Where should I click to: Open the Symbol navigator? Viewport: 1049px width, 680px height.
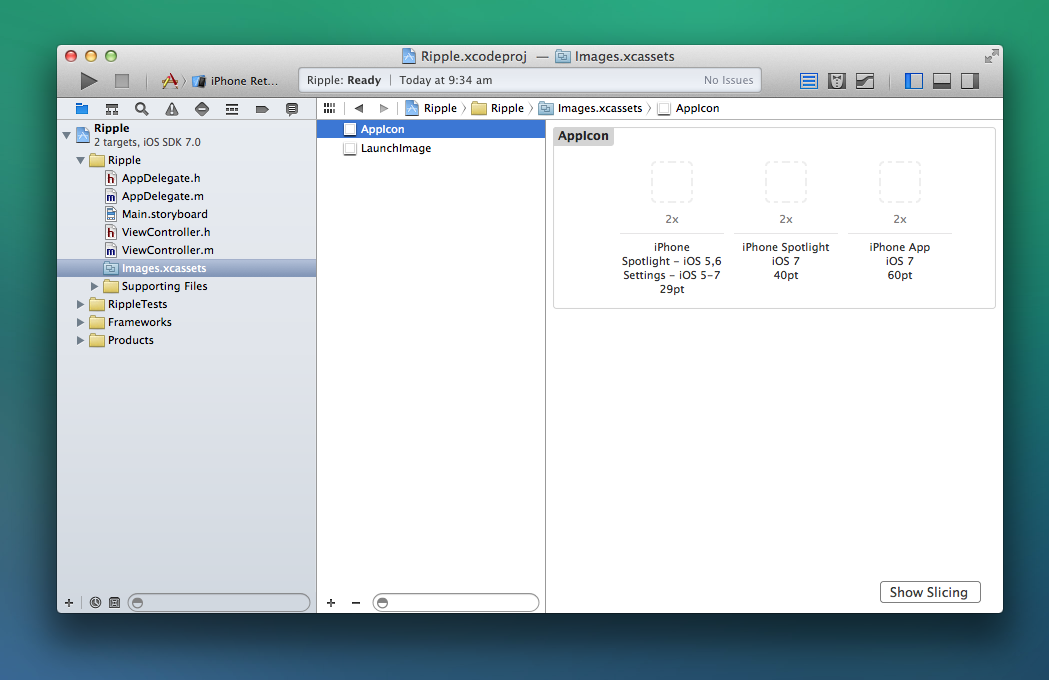(112, 109)
